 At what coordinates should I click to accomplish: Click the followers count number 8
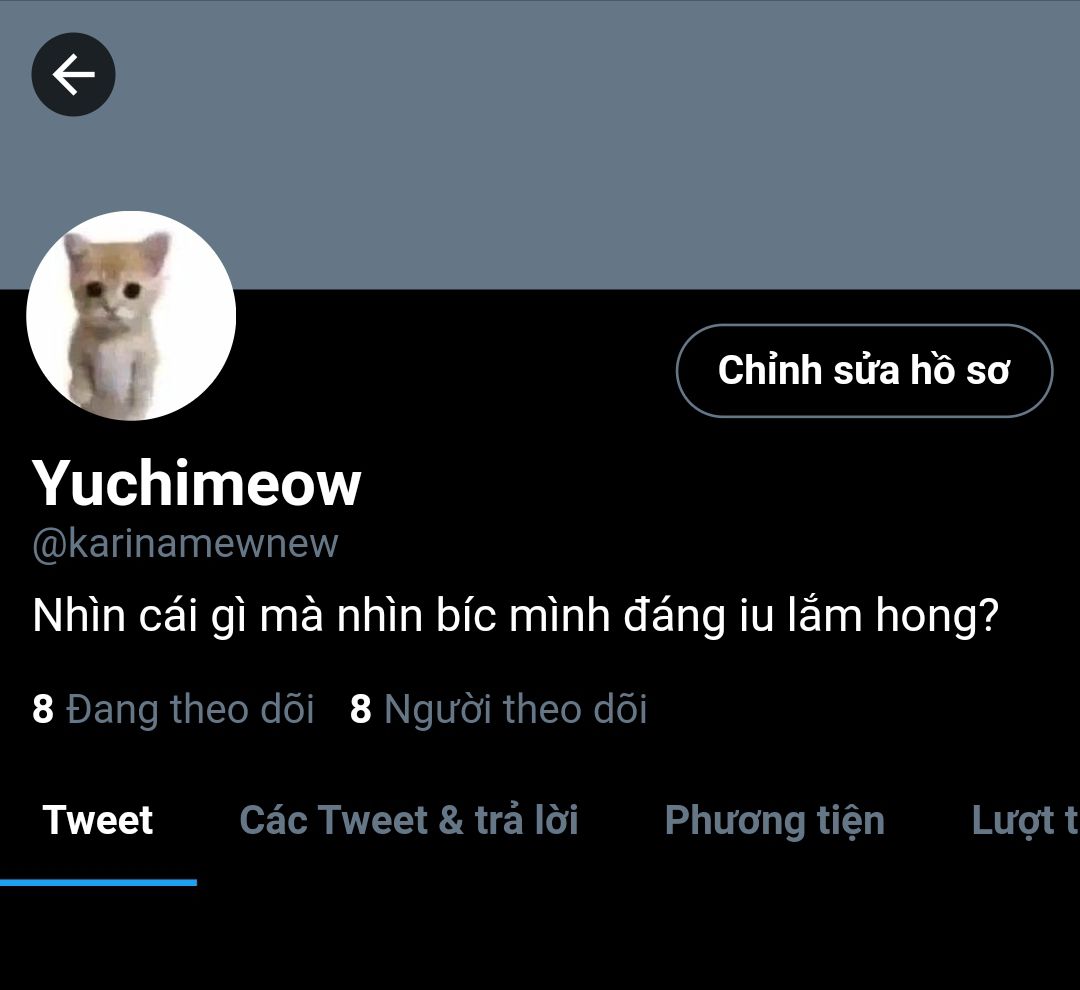point(361,709)
